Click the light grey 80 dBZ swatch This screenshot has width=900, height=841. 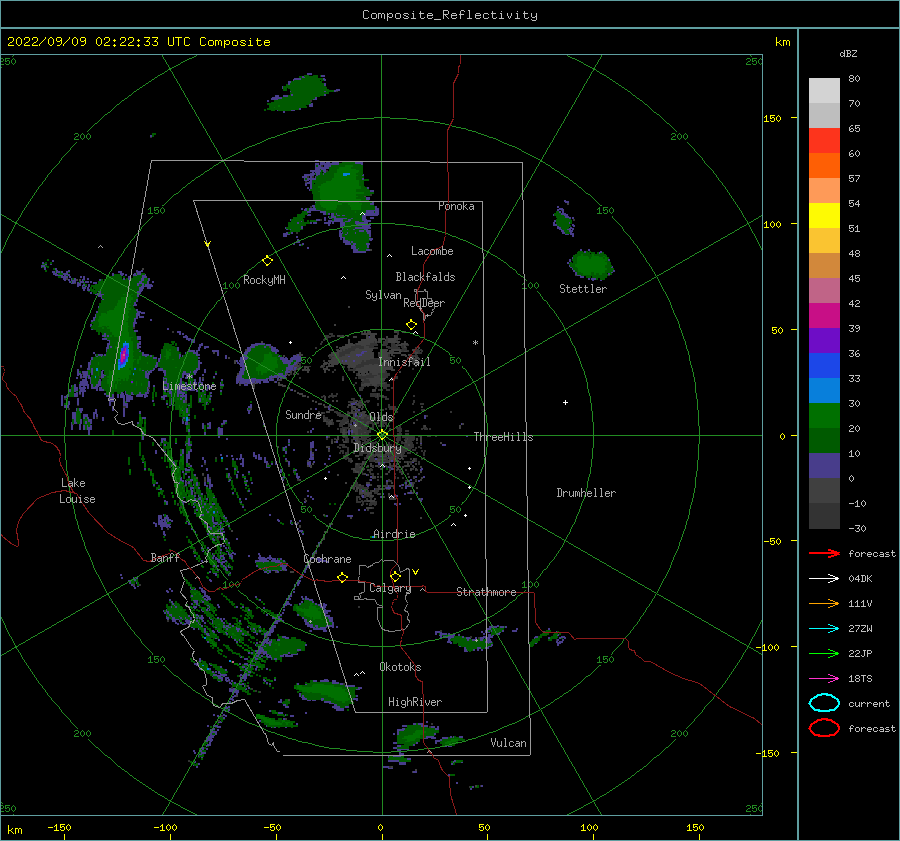(x=824, y=90)
